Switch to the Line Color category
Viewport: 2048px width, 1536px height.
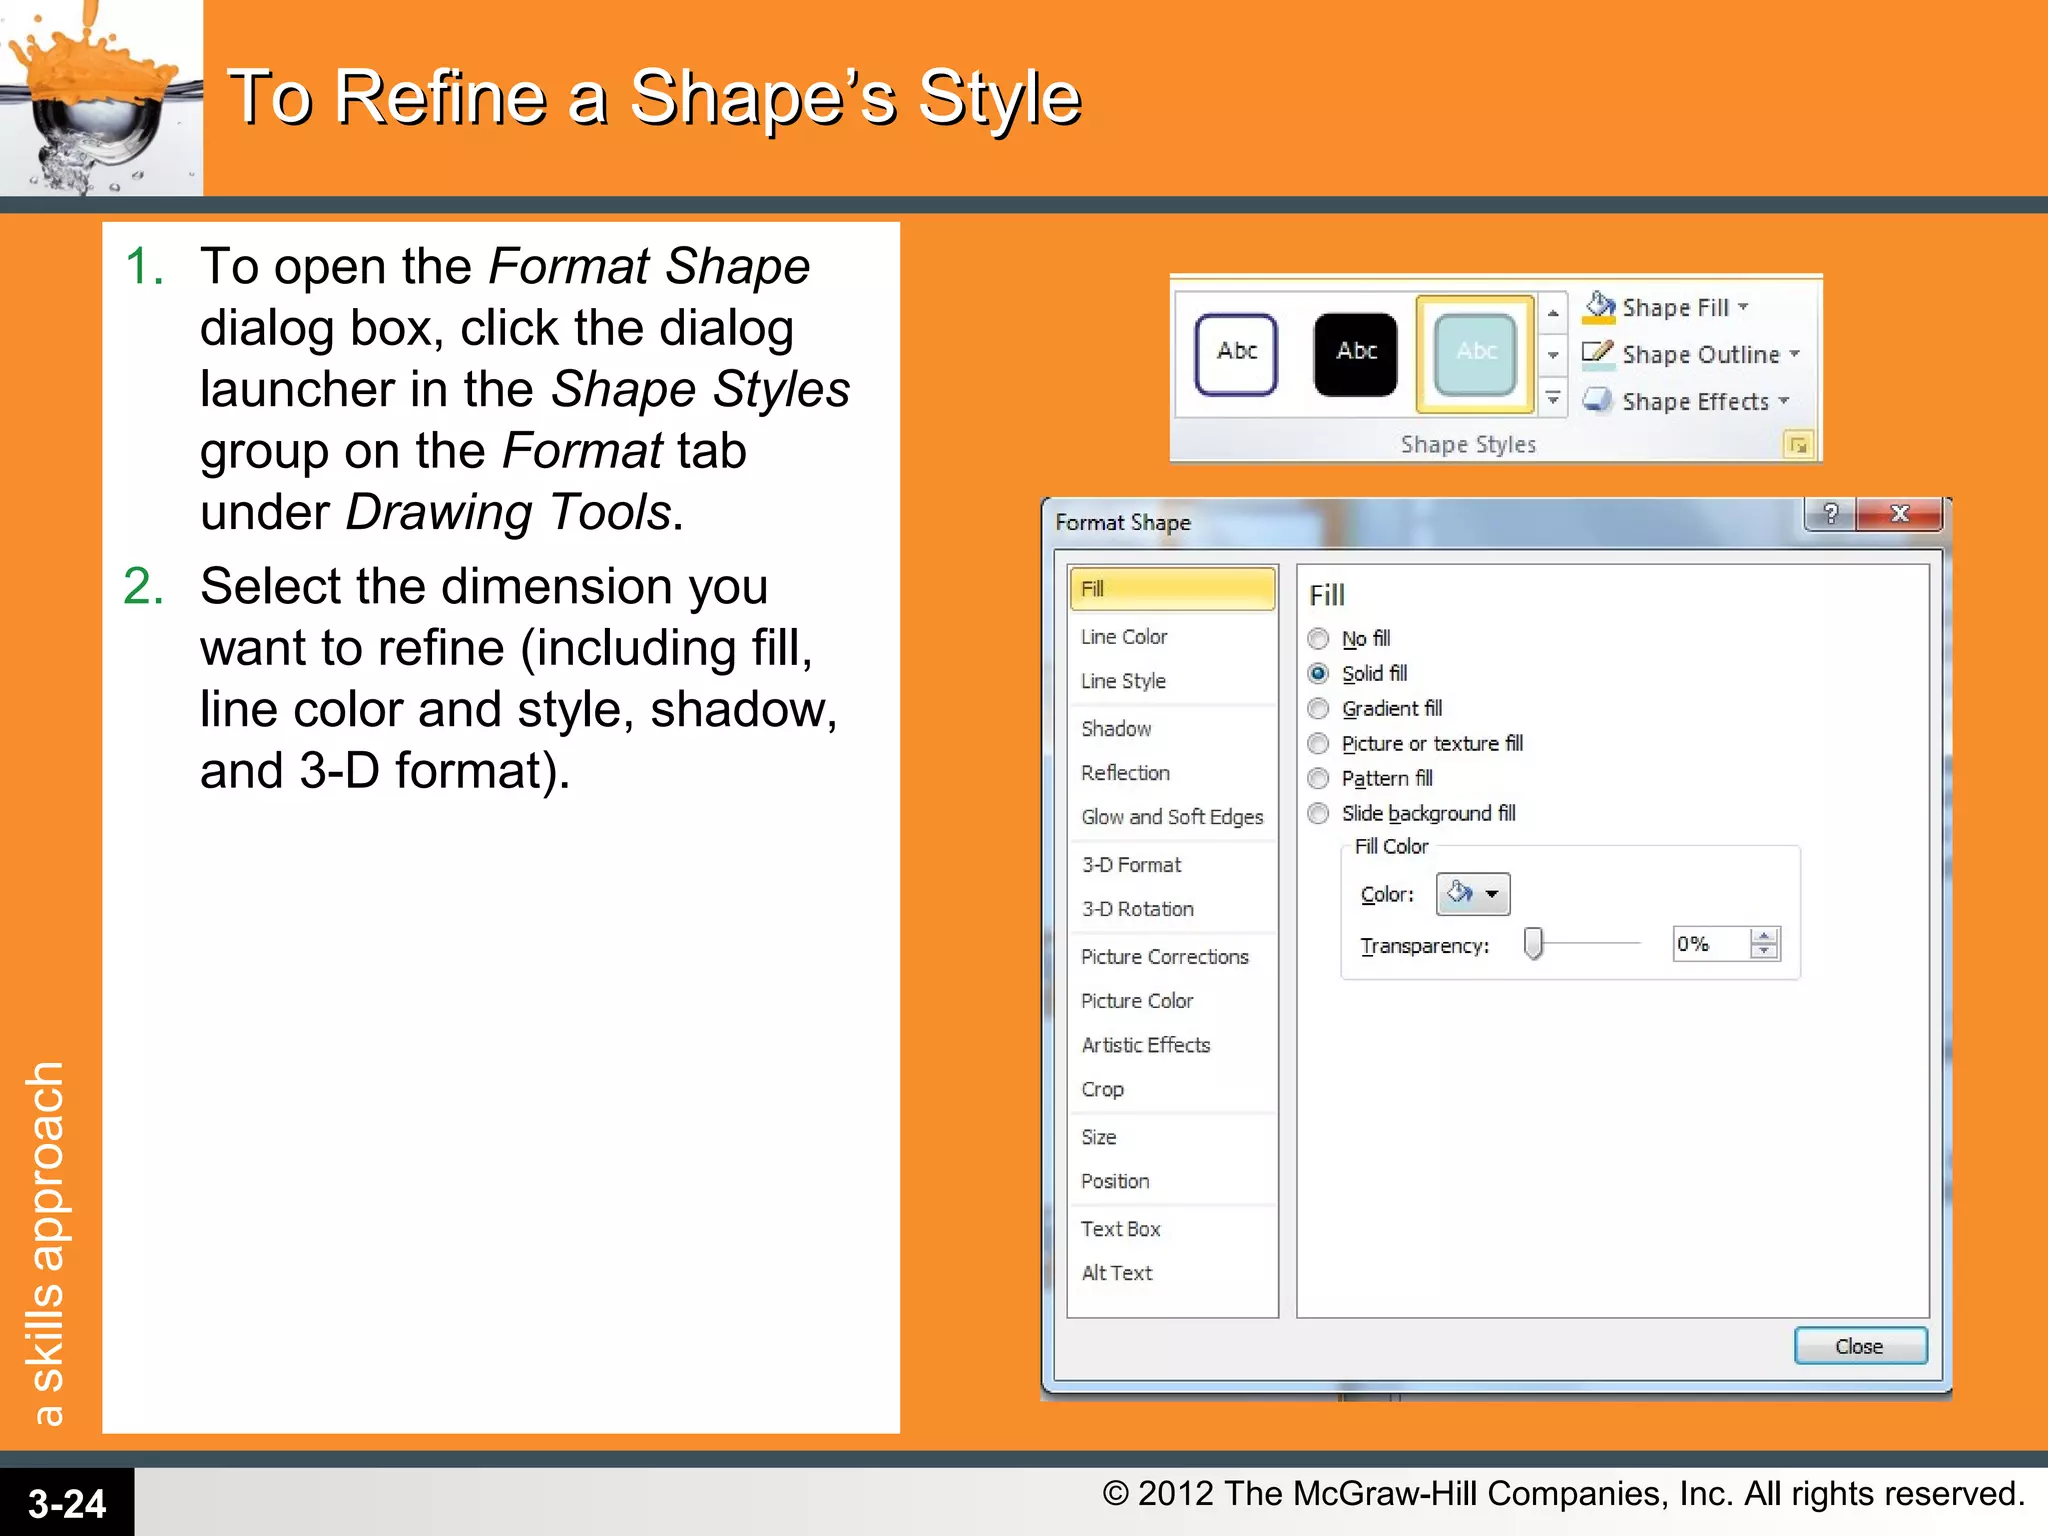(1124, 637)
